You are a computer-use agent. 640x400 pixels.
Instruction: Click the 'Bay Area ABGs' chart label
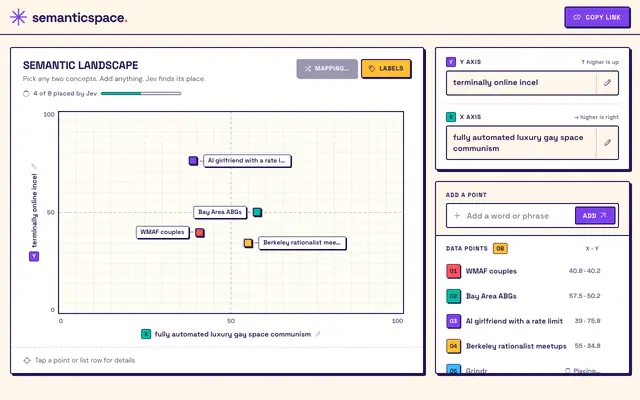[220, 212]
